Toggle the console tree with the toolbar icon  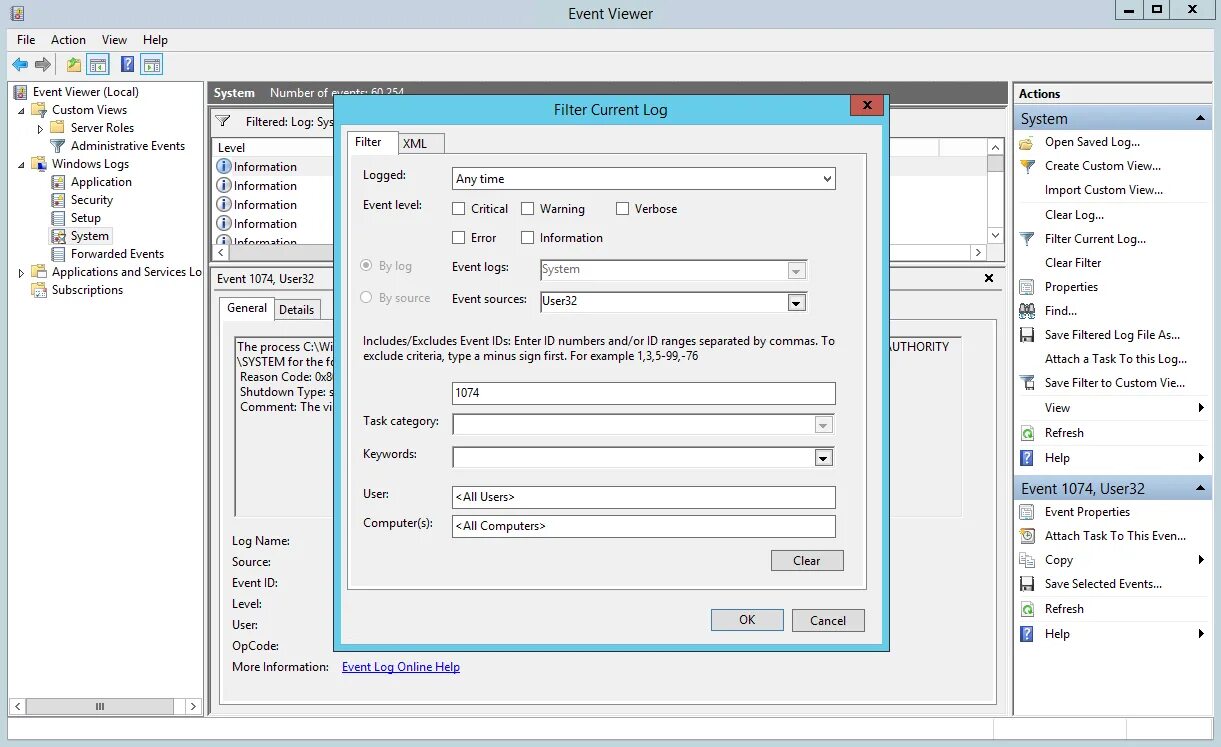tap(97, 64)
